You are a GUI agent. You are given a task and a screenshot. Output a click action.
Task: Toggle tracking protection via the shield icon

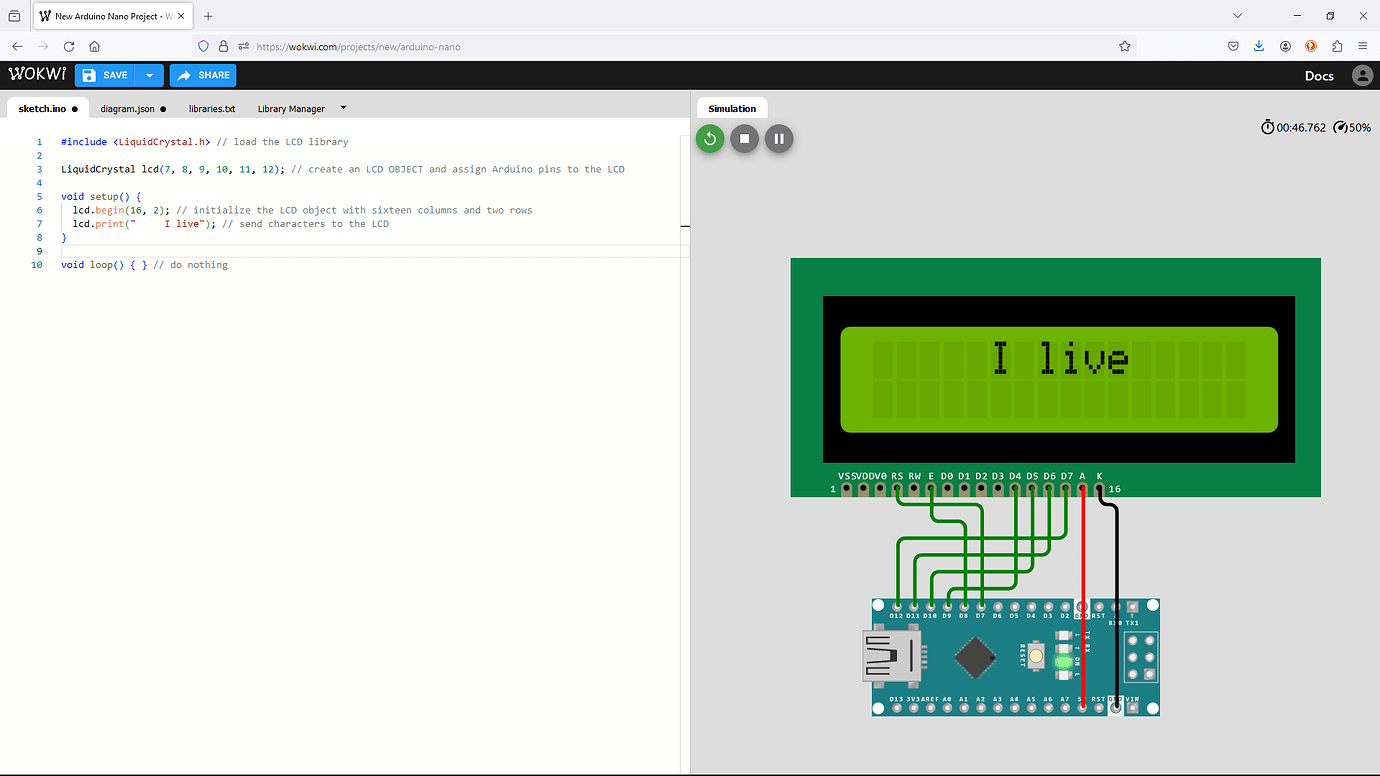203,46
